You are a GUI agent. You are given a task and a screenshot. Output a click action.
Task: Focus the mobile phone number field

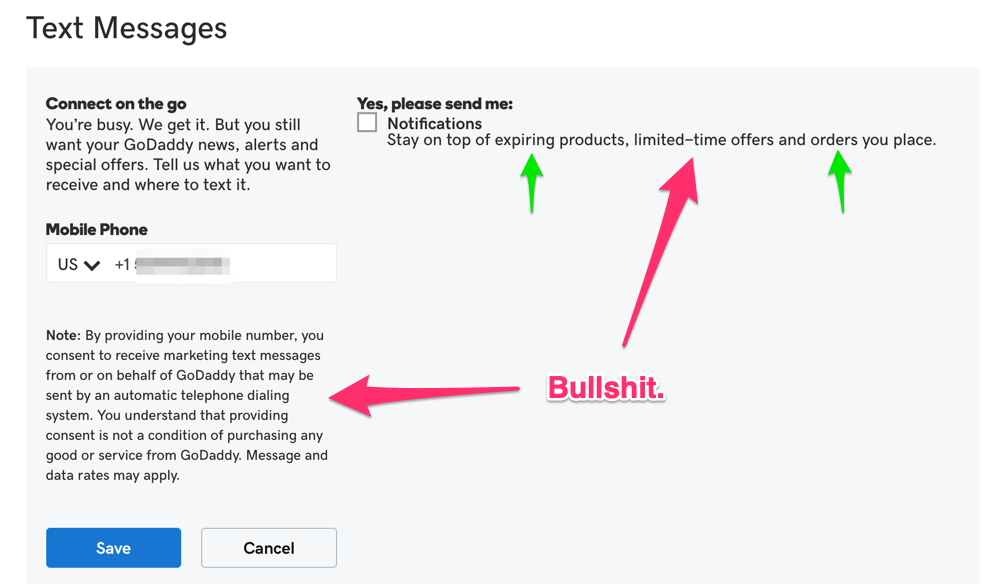(x=230, y=265)
